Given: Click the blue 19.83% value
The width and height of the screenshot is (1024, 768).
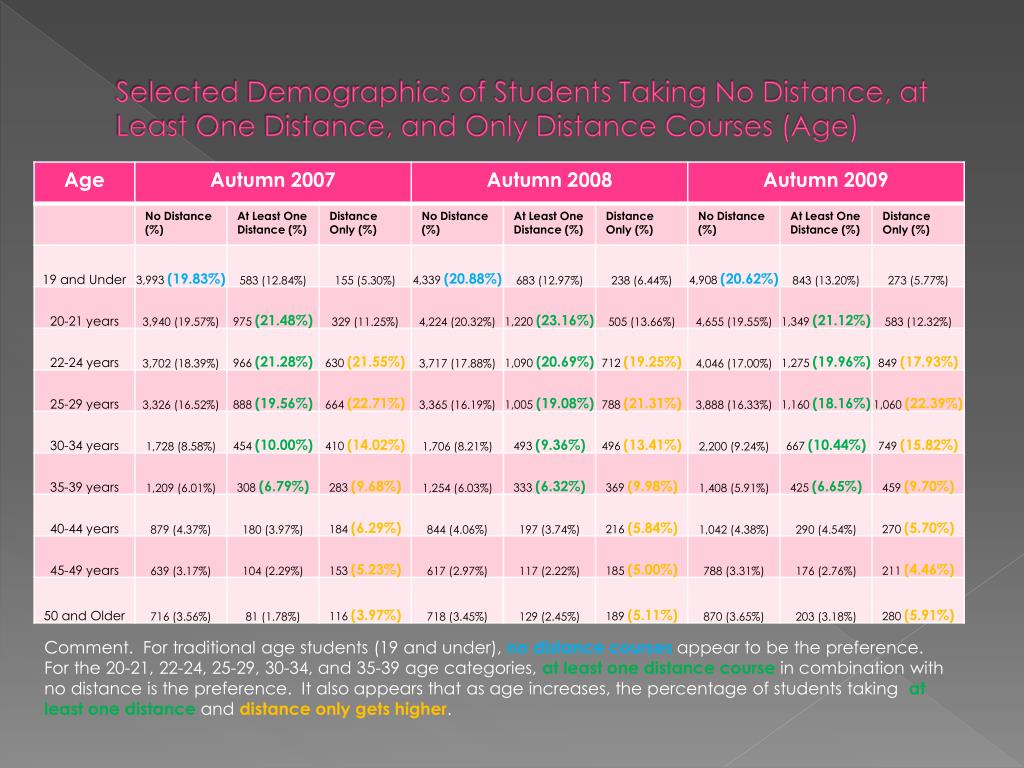Looking at the screenshot, I should (x=197, y=279).
